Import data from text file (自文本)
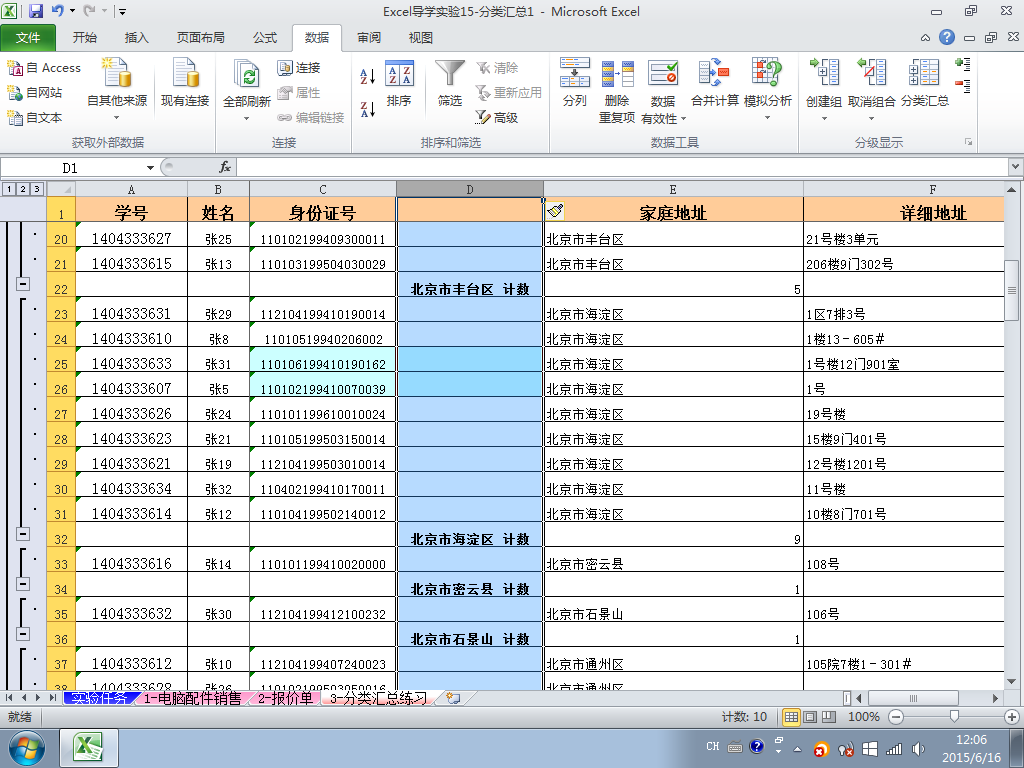Image resolution: width=1024 pixels, height=768 pixels. click(x=35, y=118)
